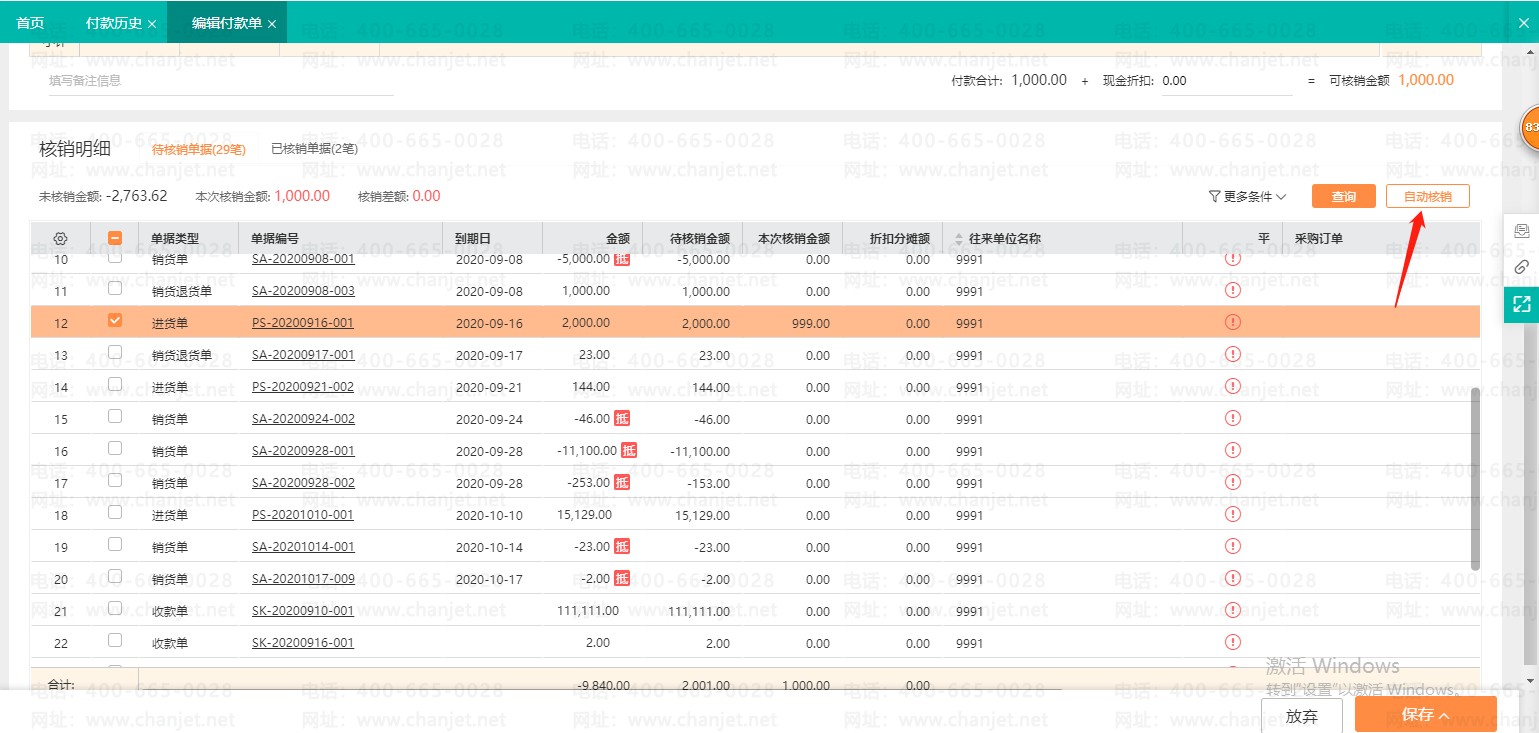The height and width of the screenshot is (733, 1539).
Task: Close the 编辑付款单 tab
Action: (x=272, y=23)
